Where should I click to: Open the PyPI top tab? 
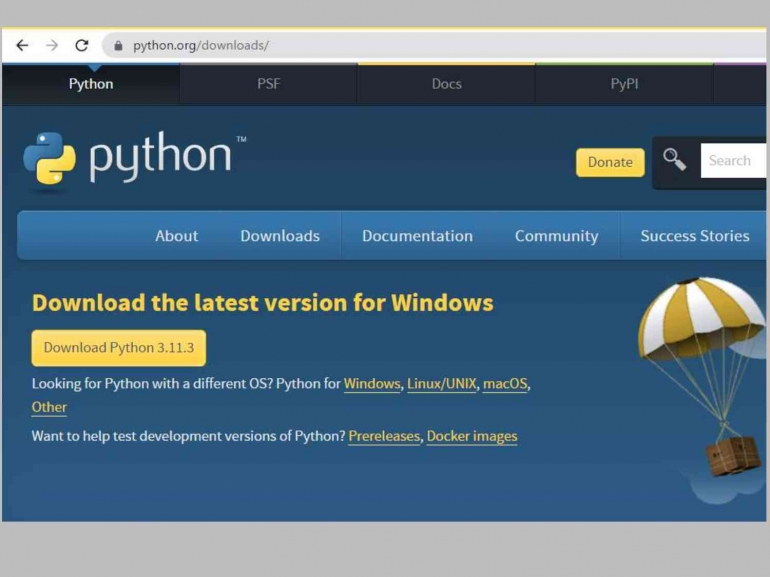pyautogui.click(x=624, y=84)
